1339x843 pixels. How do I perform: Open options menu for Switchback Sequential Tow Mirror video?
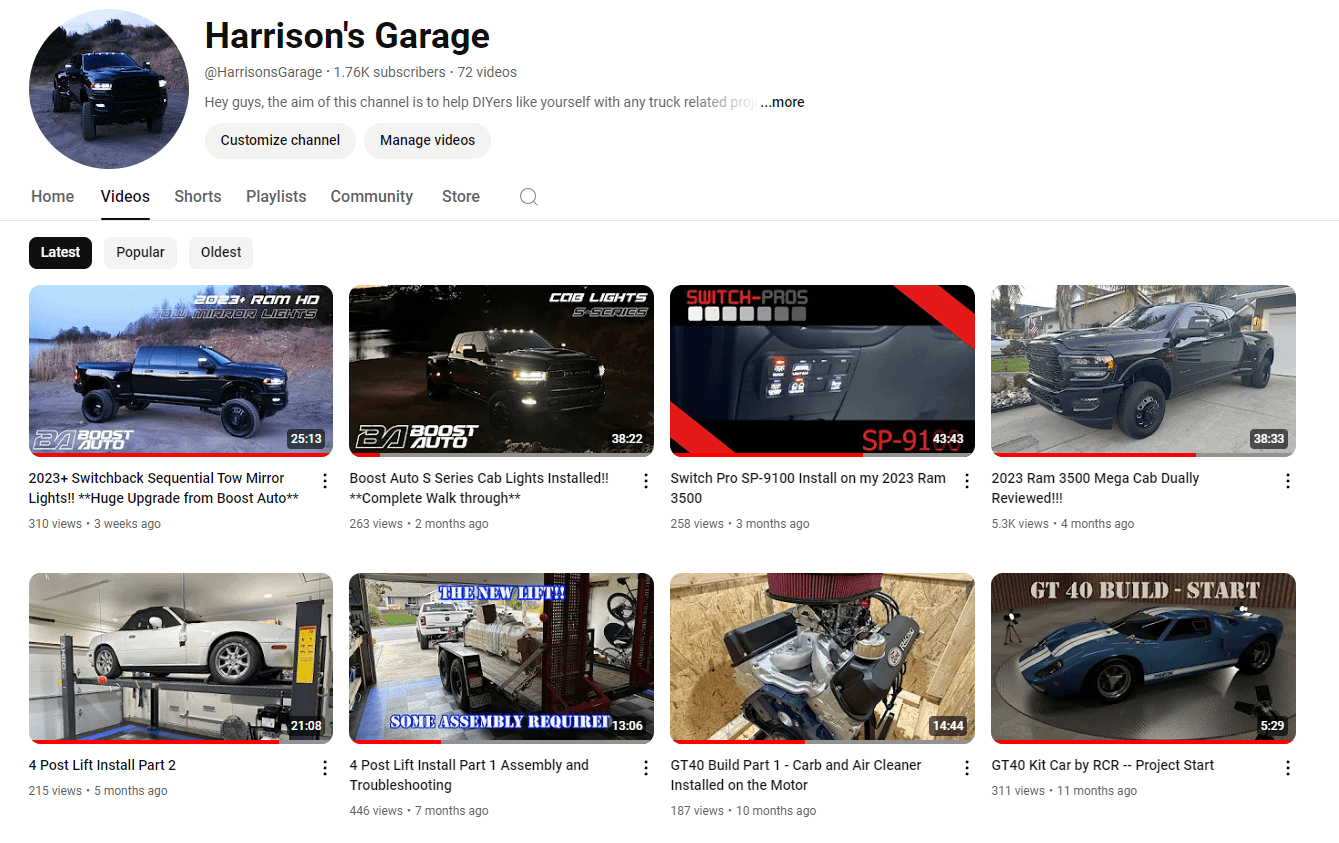(x=325, y=481)
